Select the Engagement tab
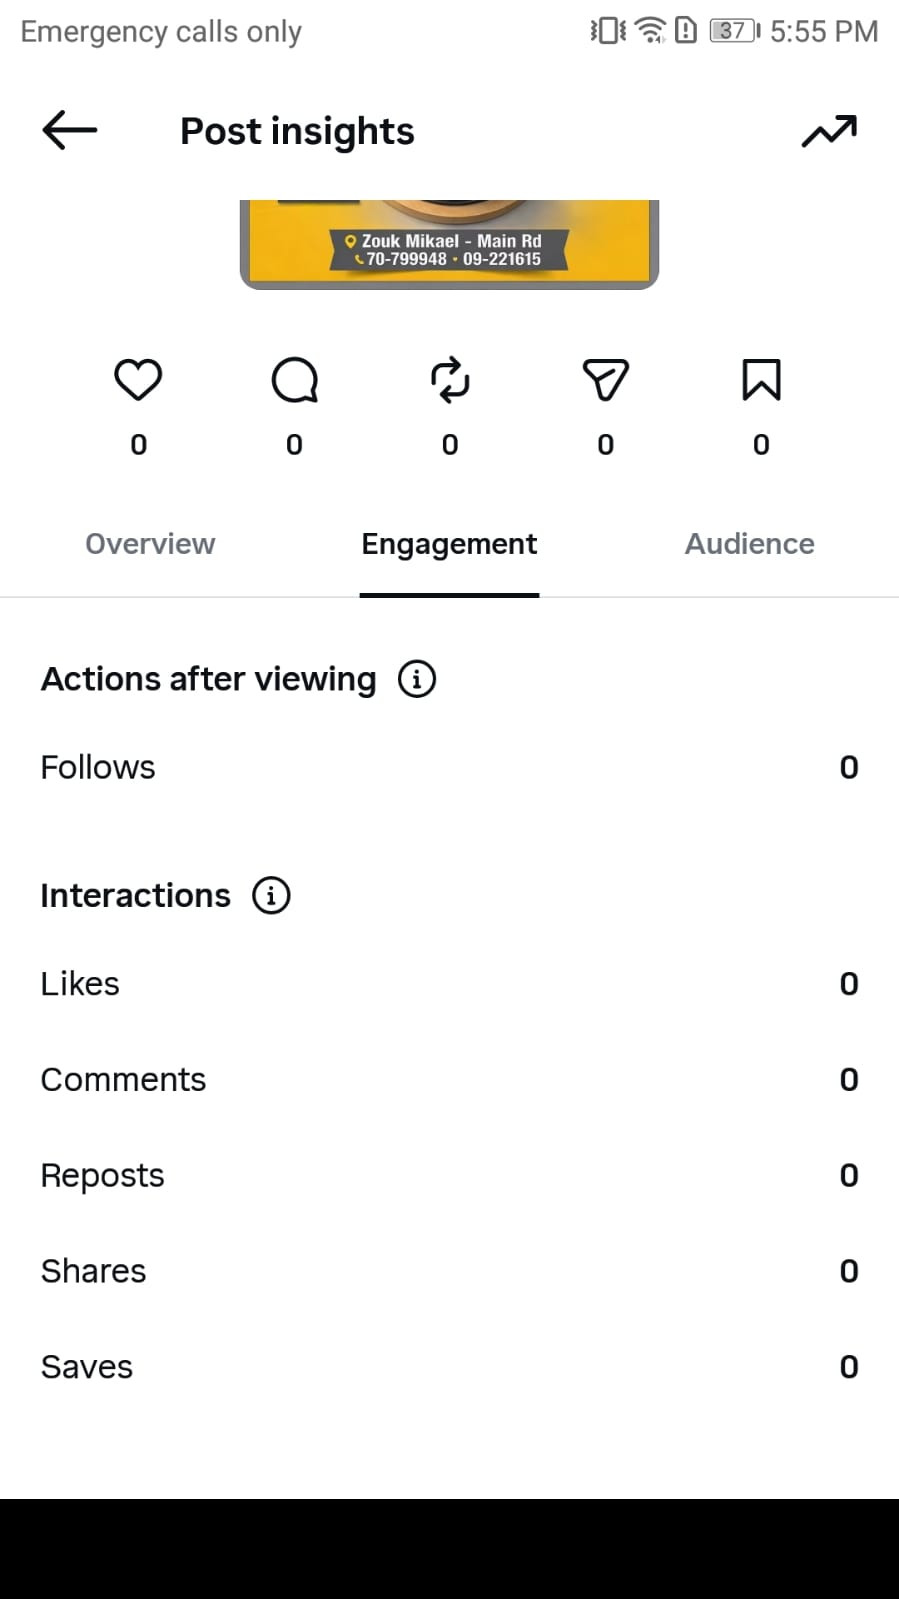The image size is (899, 1599). (x=449, y=544)
